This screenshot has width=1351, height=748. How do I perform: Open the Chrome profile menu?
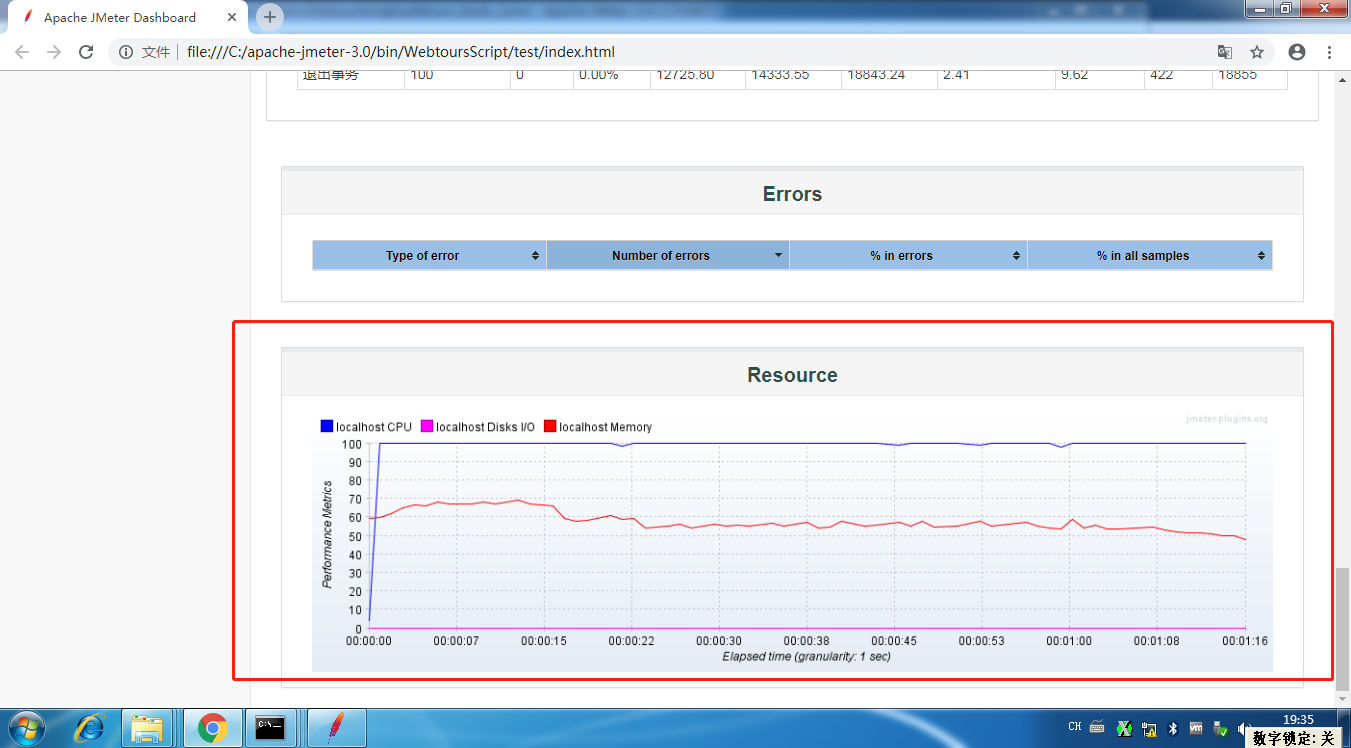click(1297, 52)
